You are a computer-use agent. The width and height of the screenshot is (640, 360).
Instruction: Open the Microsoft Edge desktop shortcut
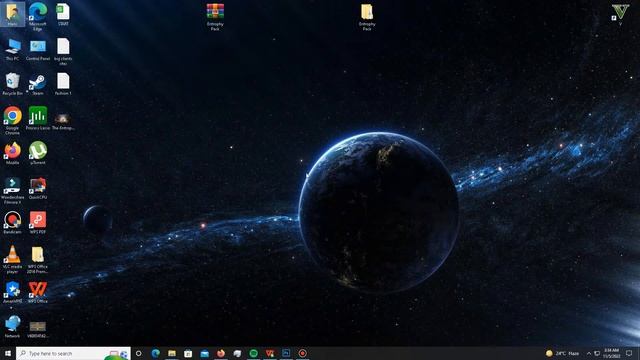click(x=38, y=16)
